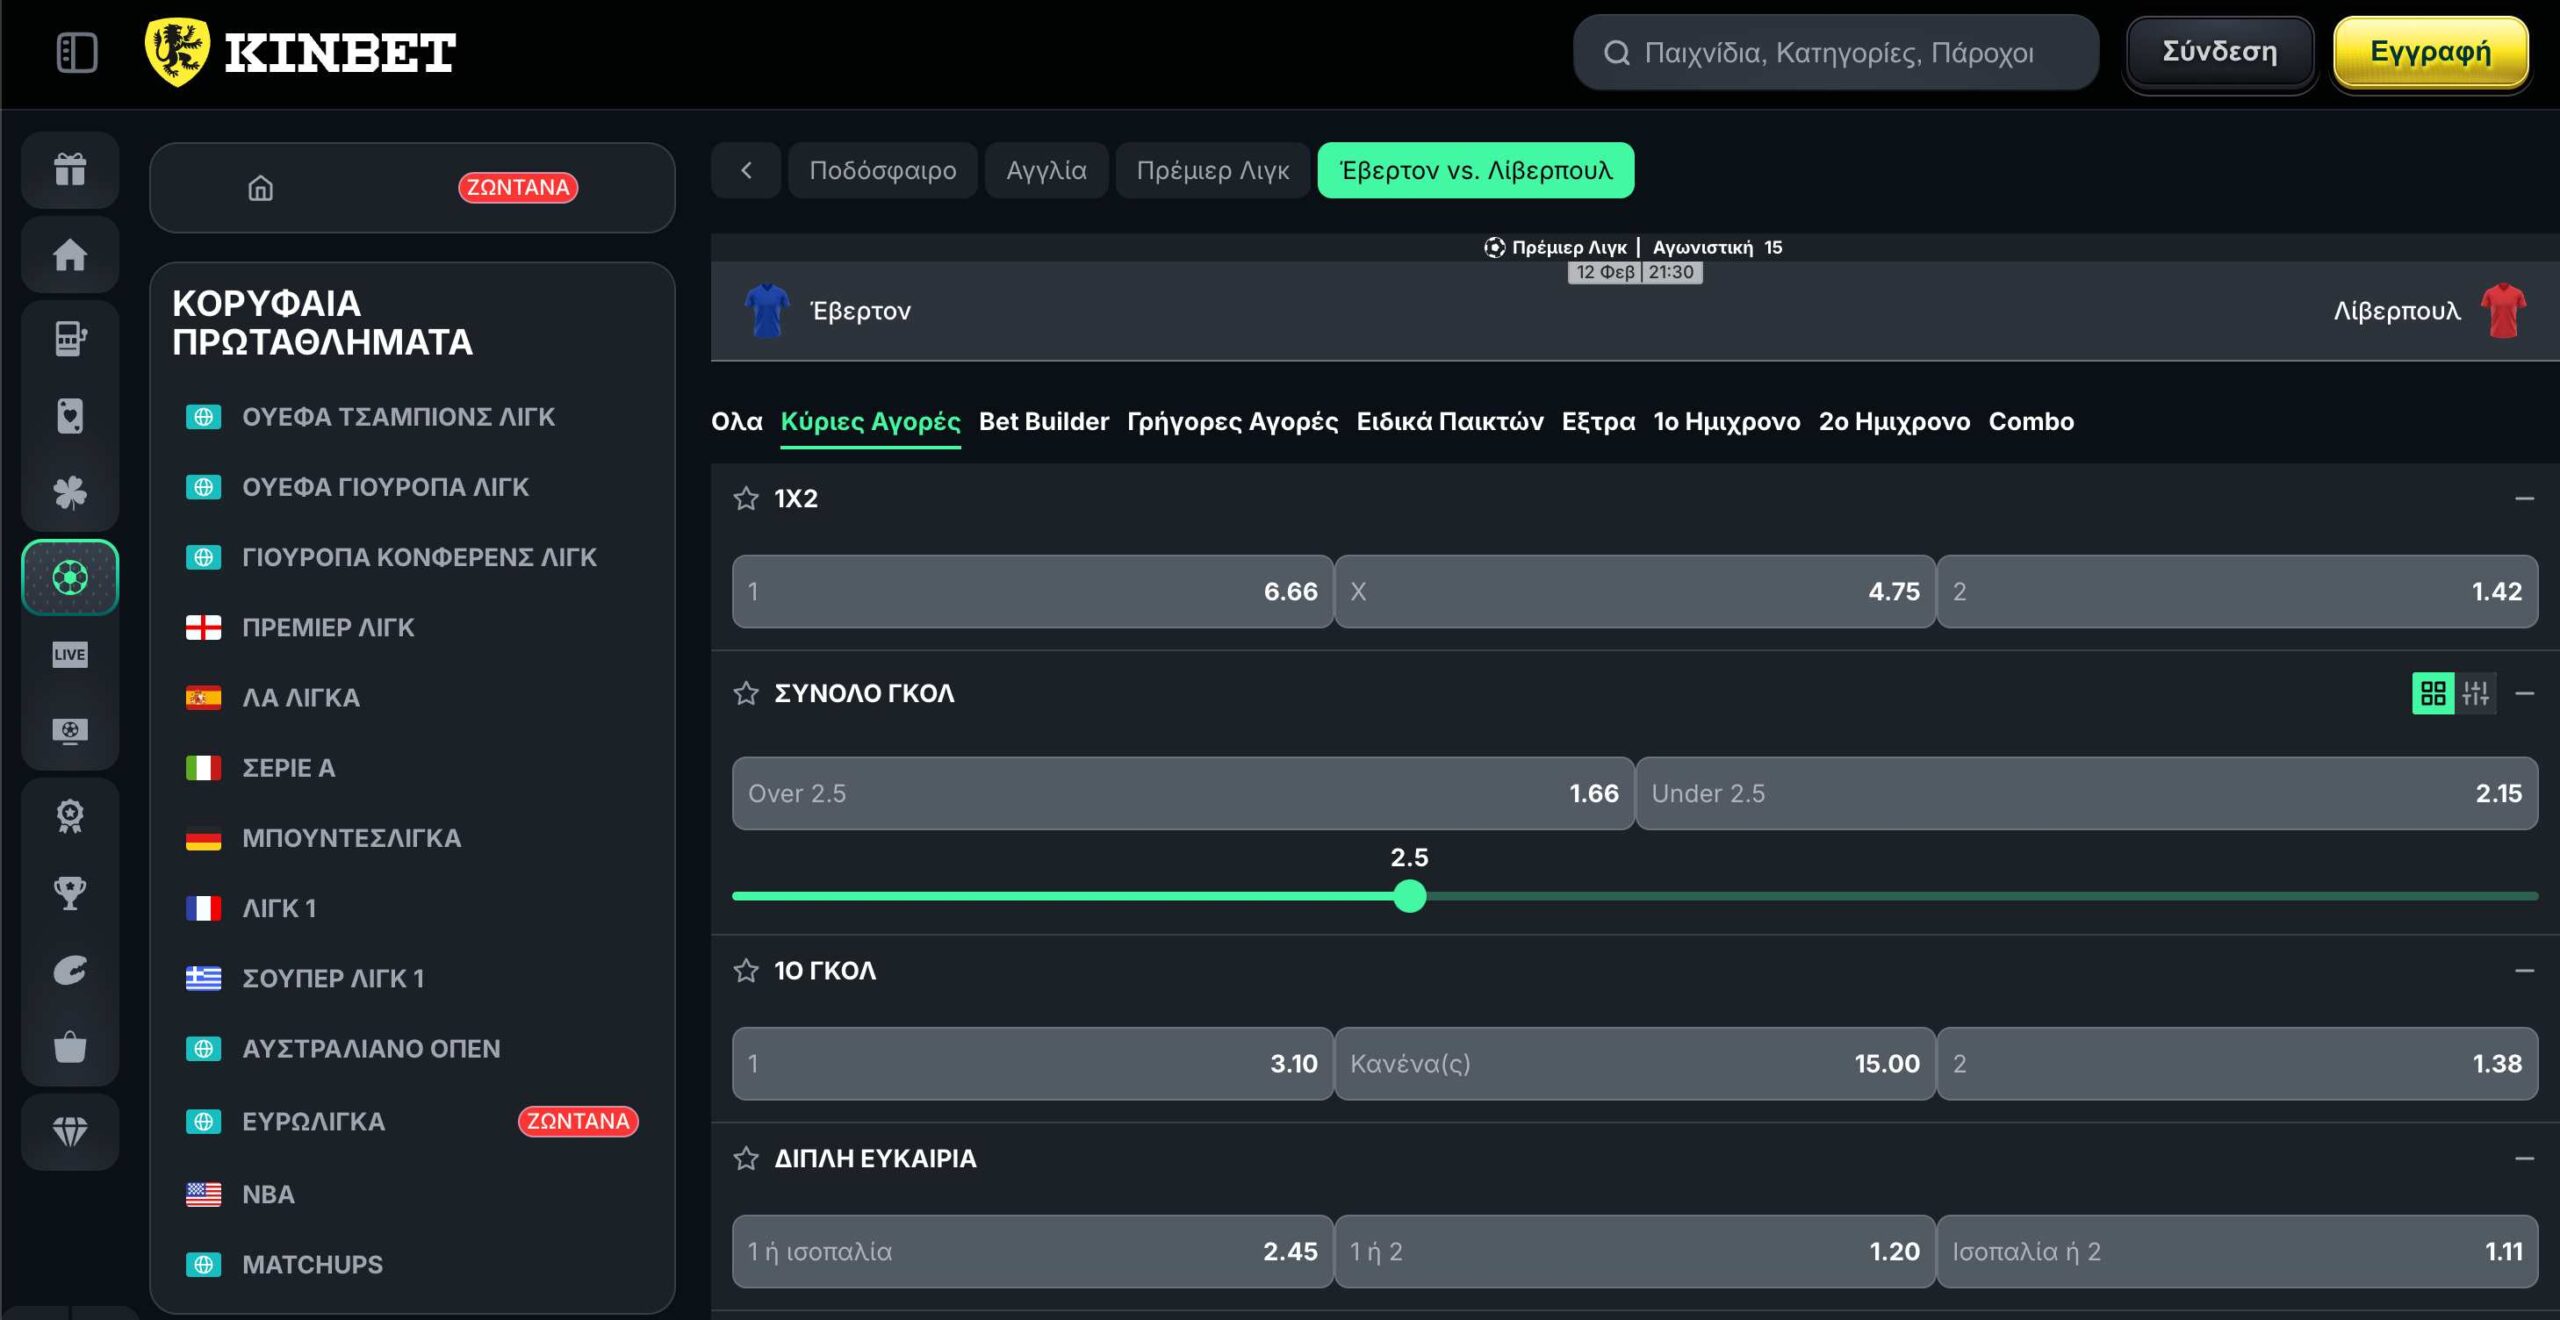Open the gift promotions sidebar icon
The height and width of the screenshot is (1320, 2560).
(70, 169)
